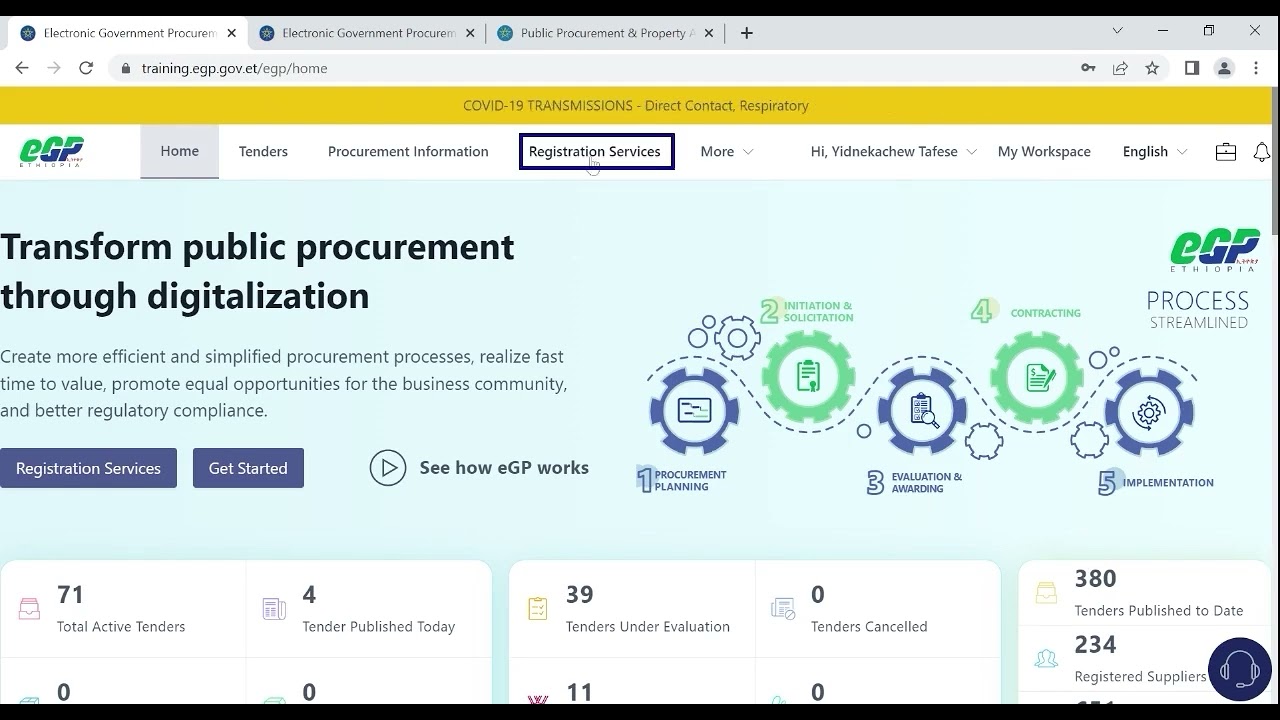Open a new browser tab

pyautogui.click(x=746, y=33)
